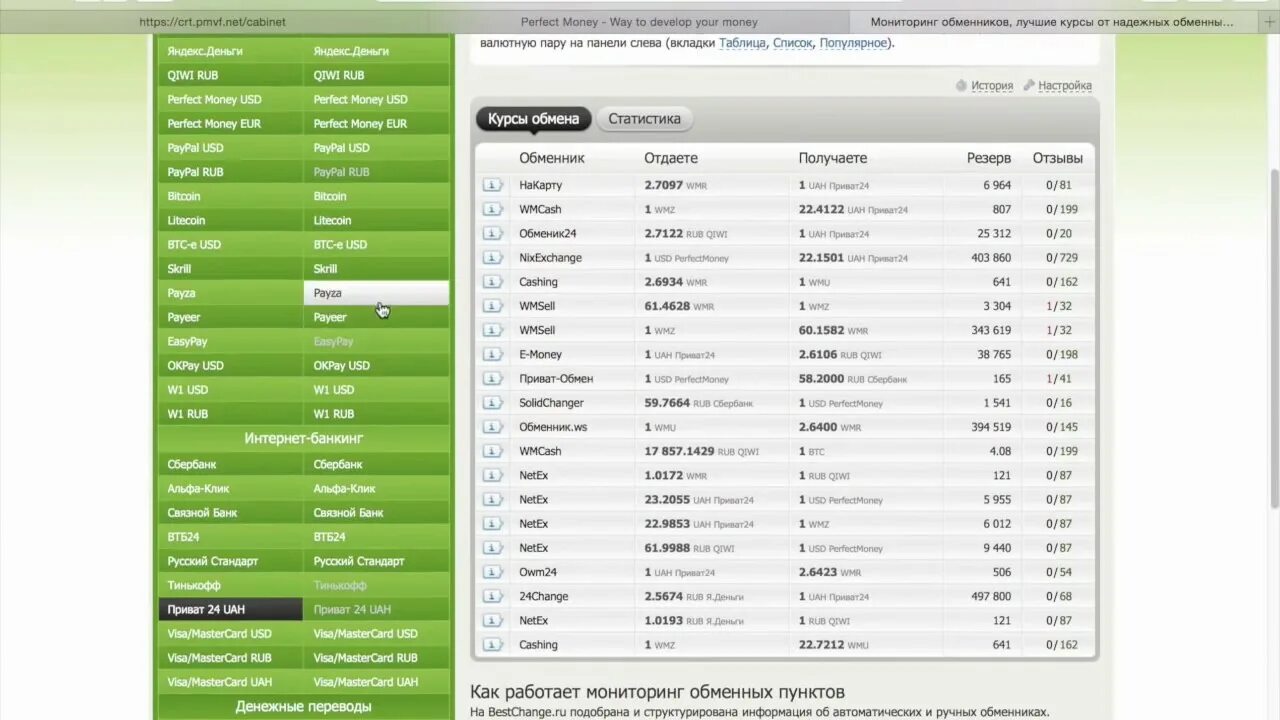Open reviews 0/729 for NixExchange

[x=1062, y=258]
